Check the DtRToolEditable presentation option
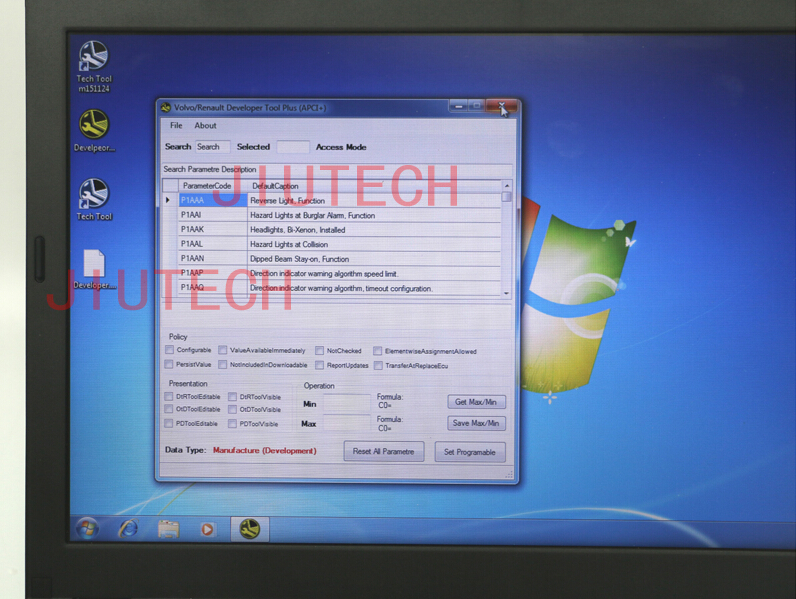796x599 pixels. (169, 397)
